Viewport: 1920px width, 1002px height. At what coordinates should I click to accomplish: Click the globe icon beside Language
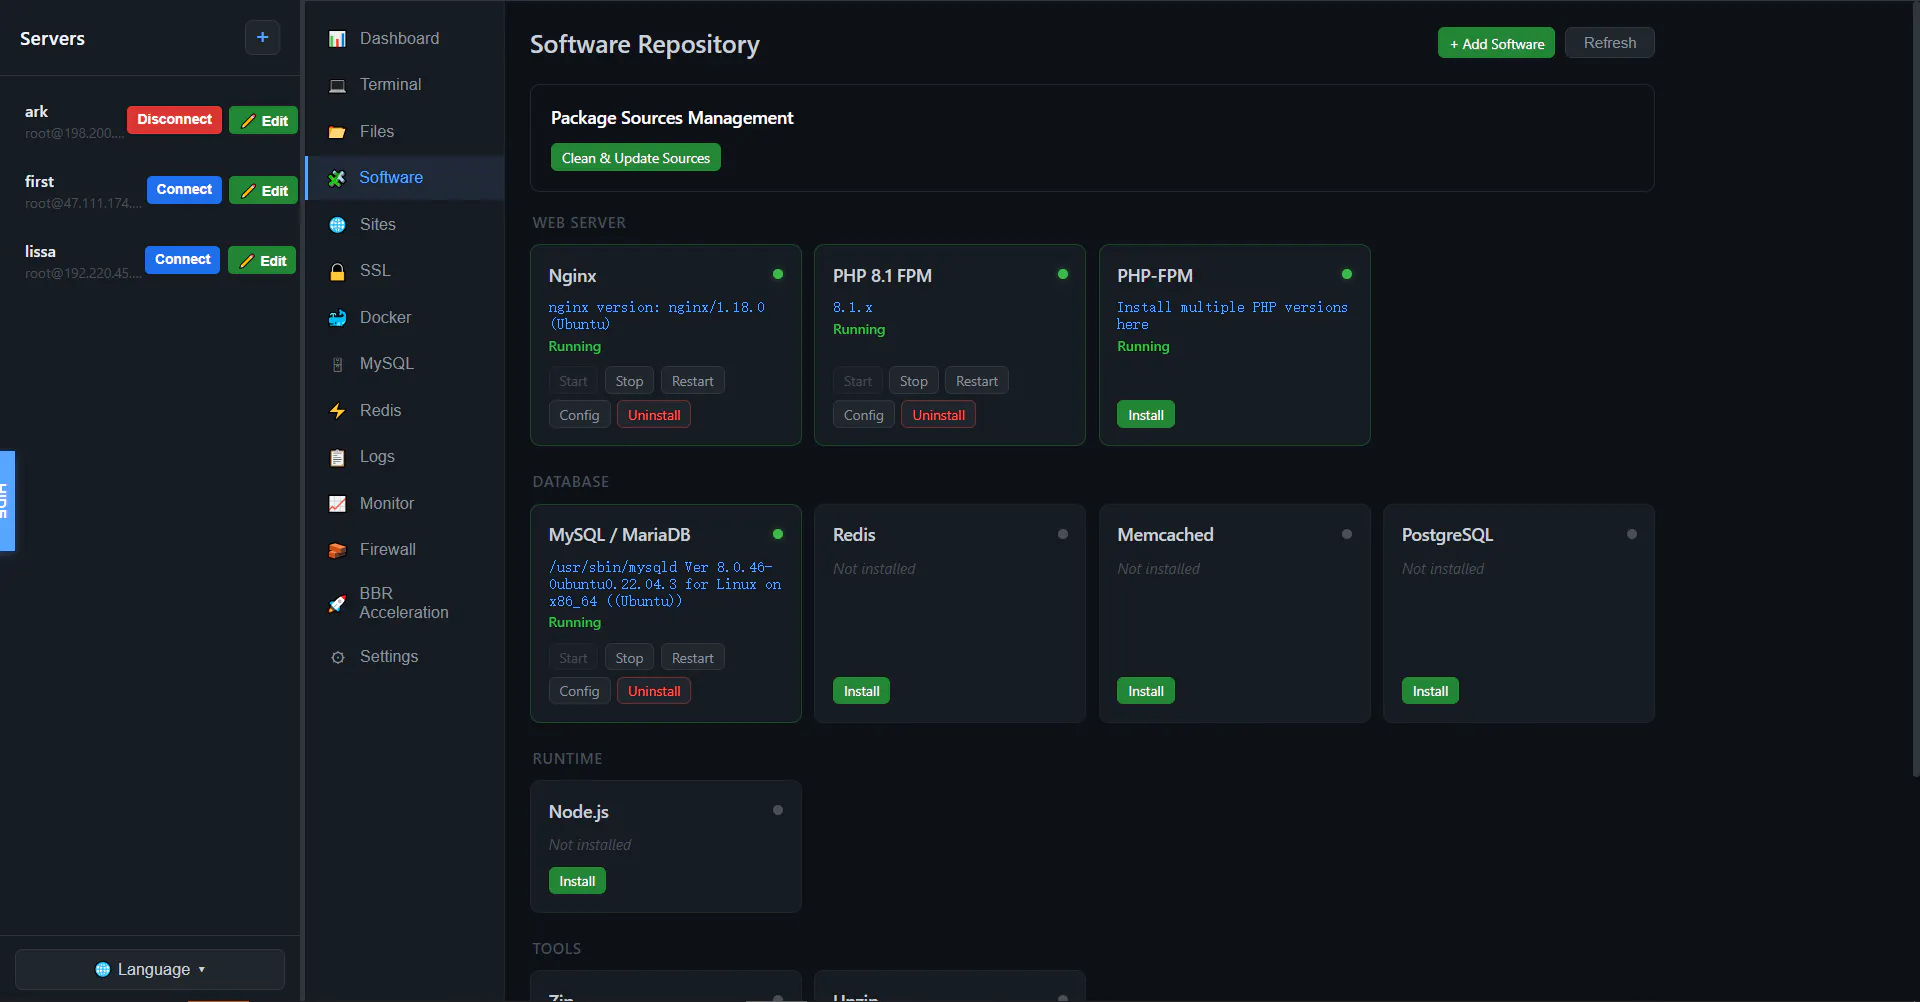(x=102, y=969)
